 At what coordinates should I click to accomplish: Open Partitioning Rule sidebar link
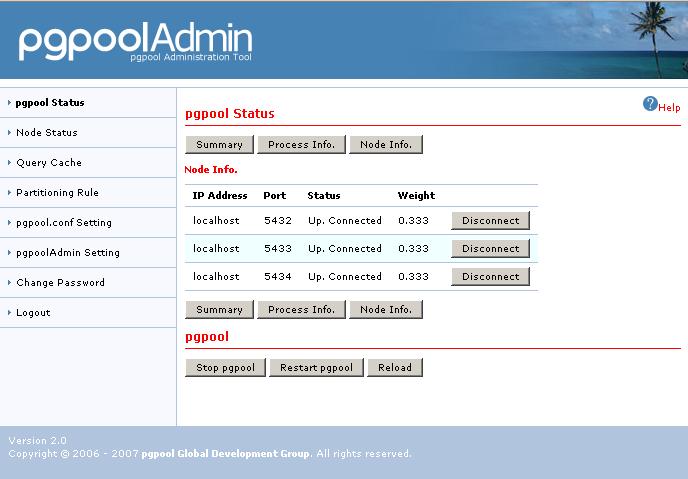coord(57,192)
